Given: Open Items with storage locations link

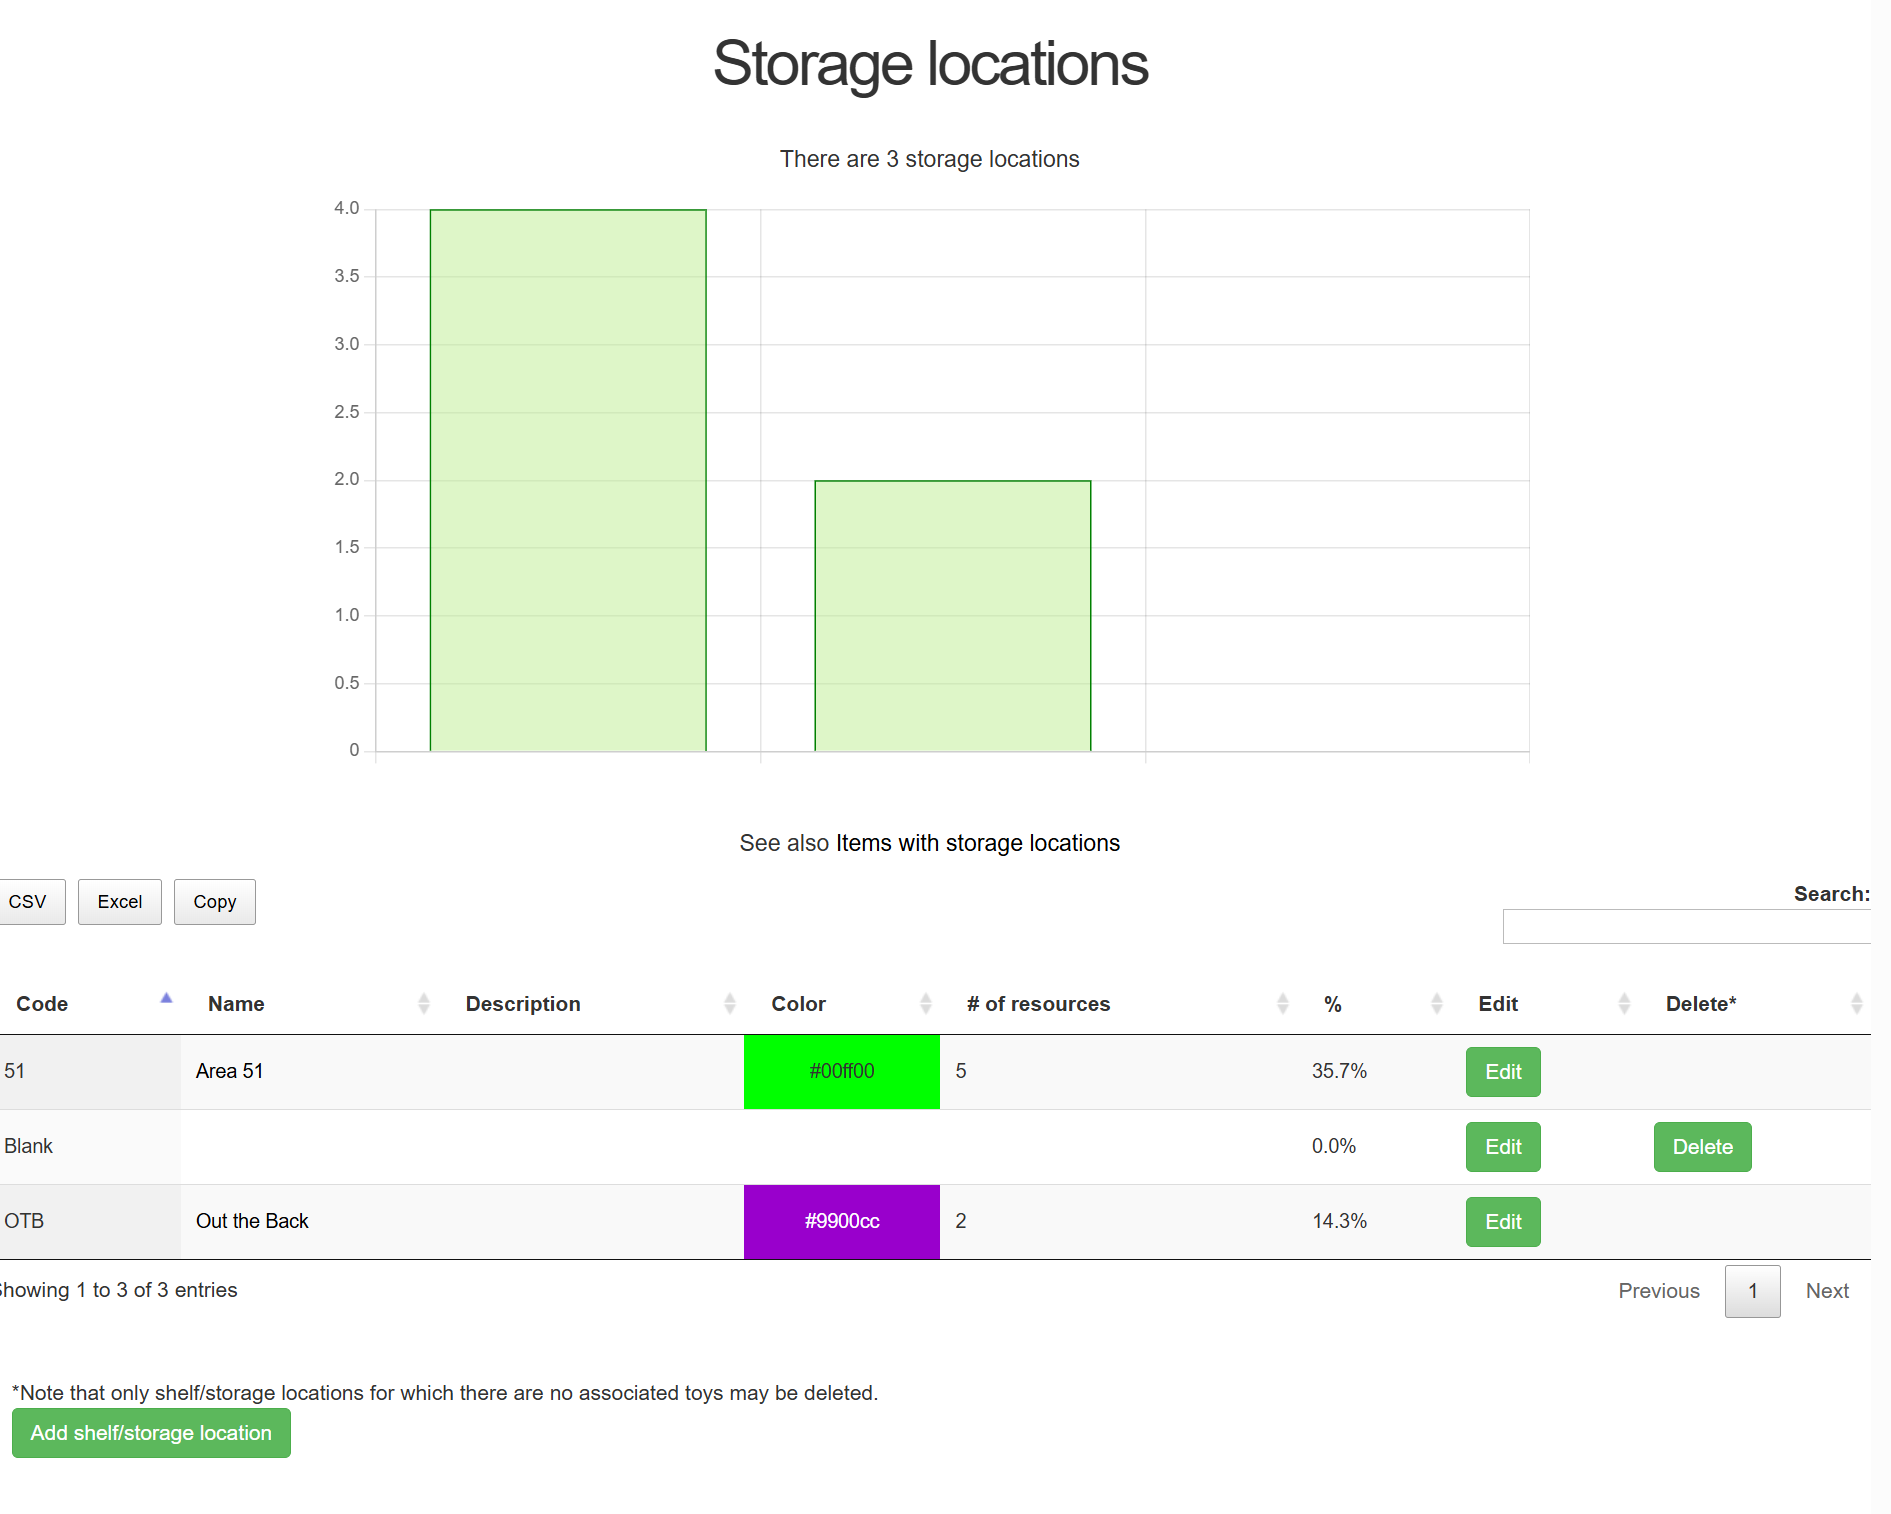Looking at the screenshot, I should [977, 843].
